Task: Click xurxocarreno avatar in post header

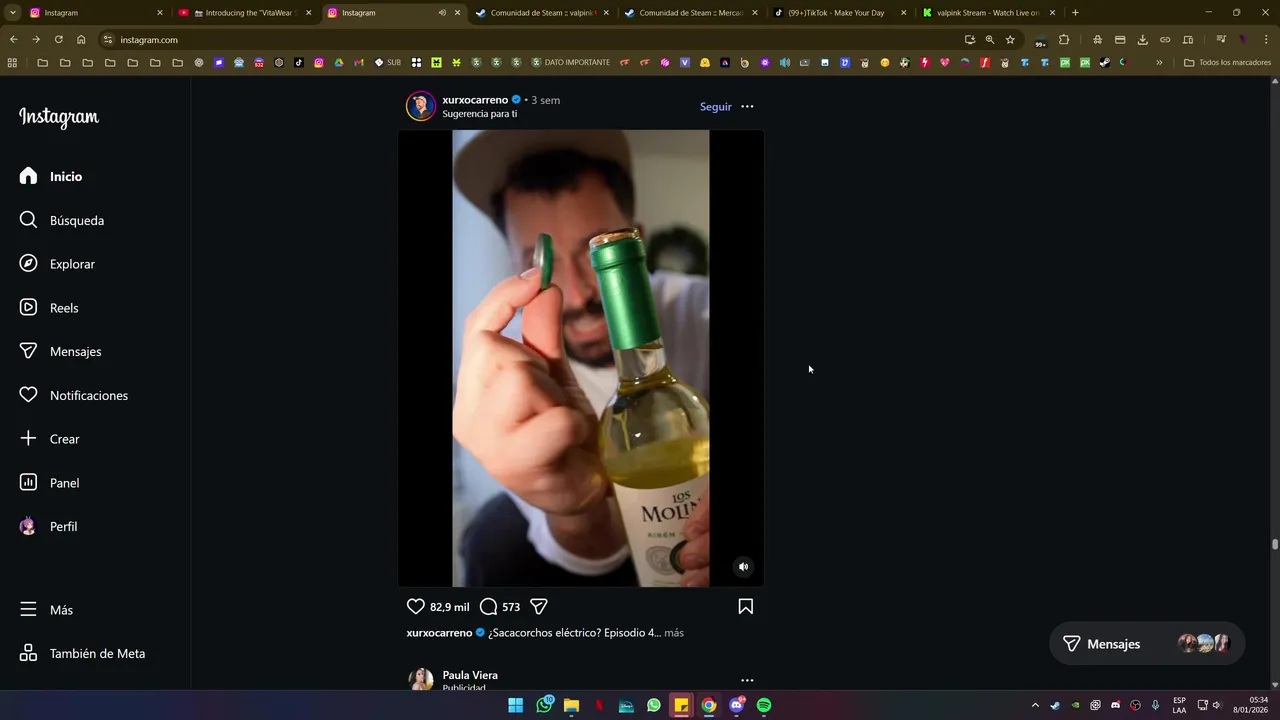Action: [x=421, y=106]
